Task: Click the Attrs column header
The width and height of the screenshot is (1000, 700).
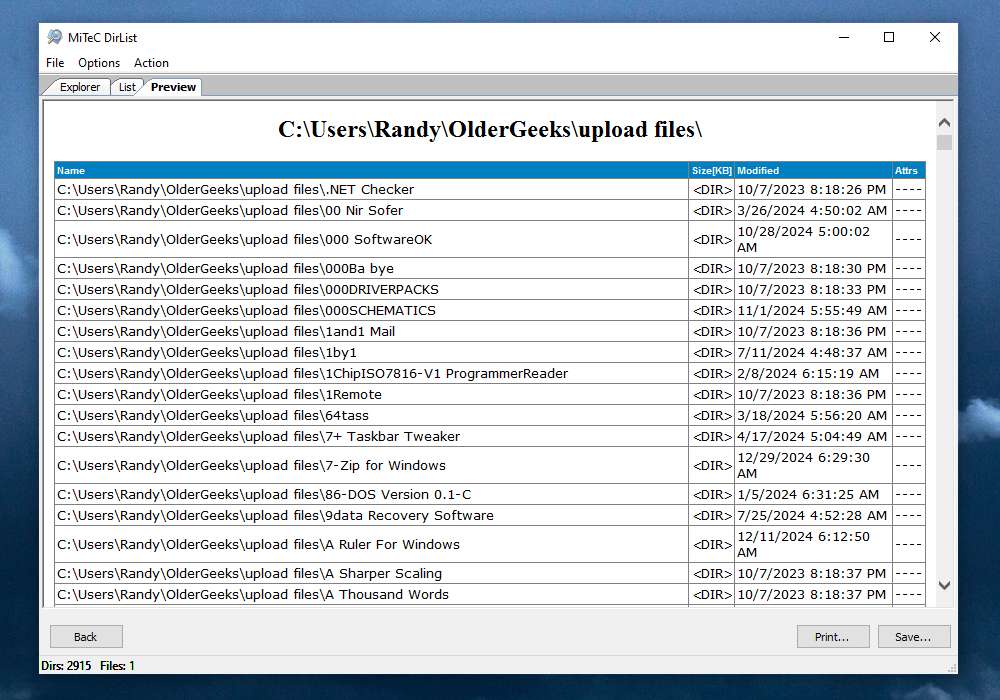Action: 909,170
